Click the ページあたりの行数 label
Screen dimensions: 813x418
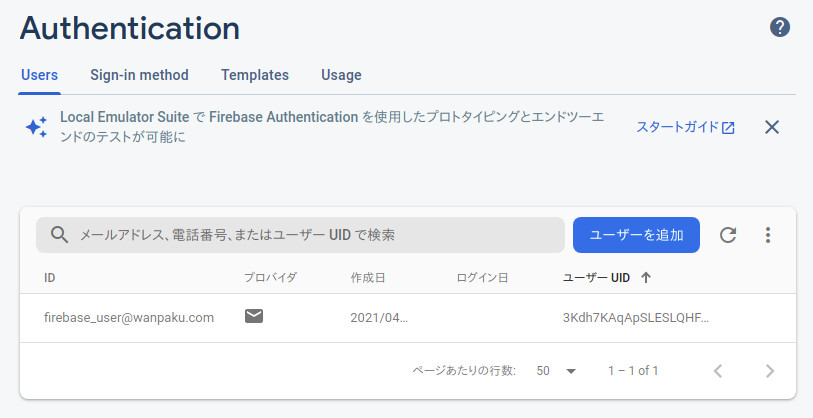point(464,371)
